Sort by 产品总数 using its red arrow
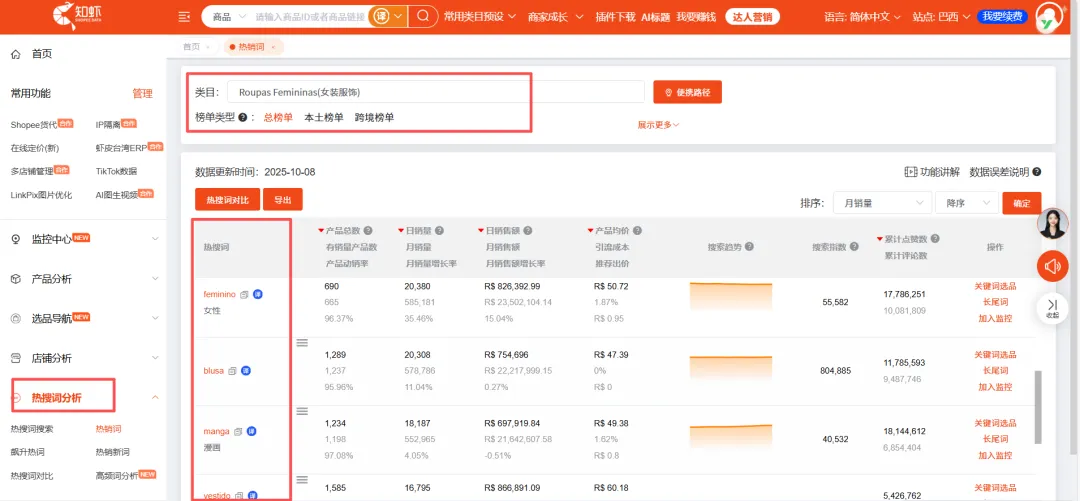This screenshot has height=501, width=1080. coord(321,231)
